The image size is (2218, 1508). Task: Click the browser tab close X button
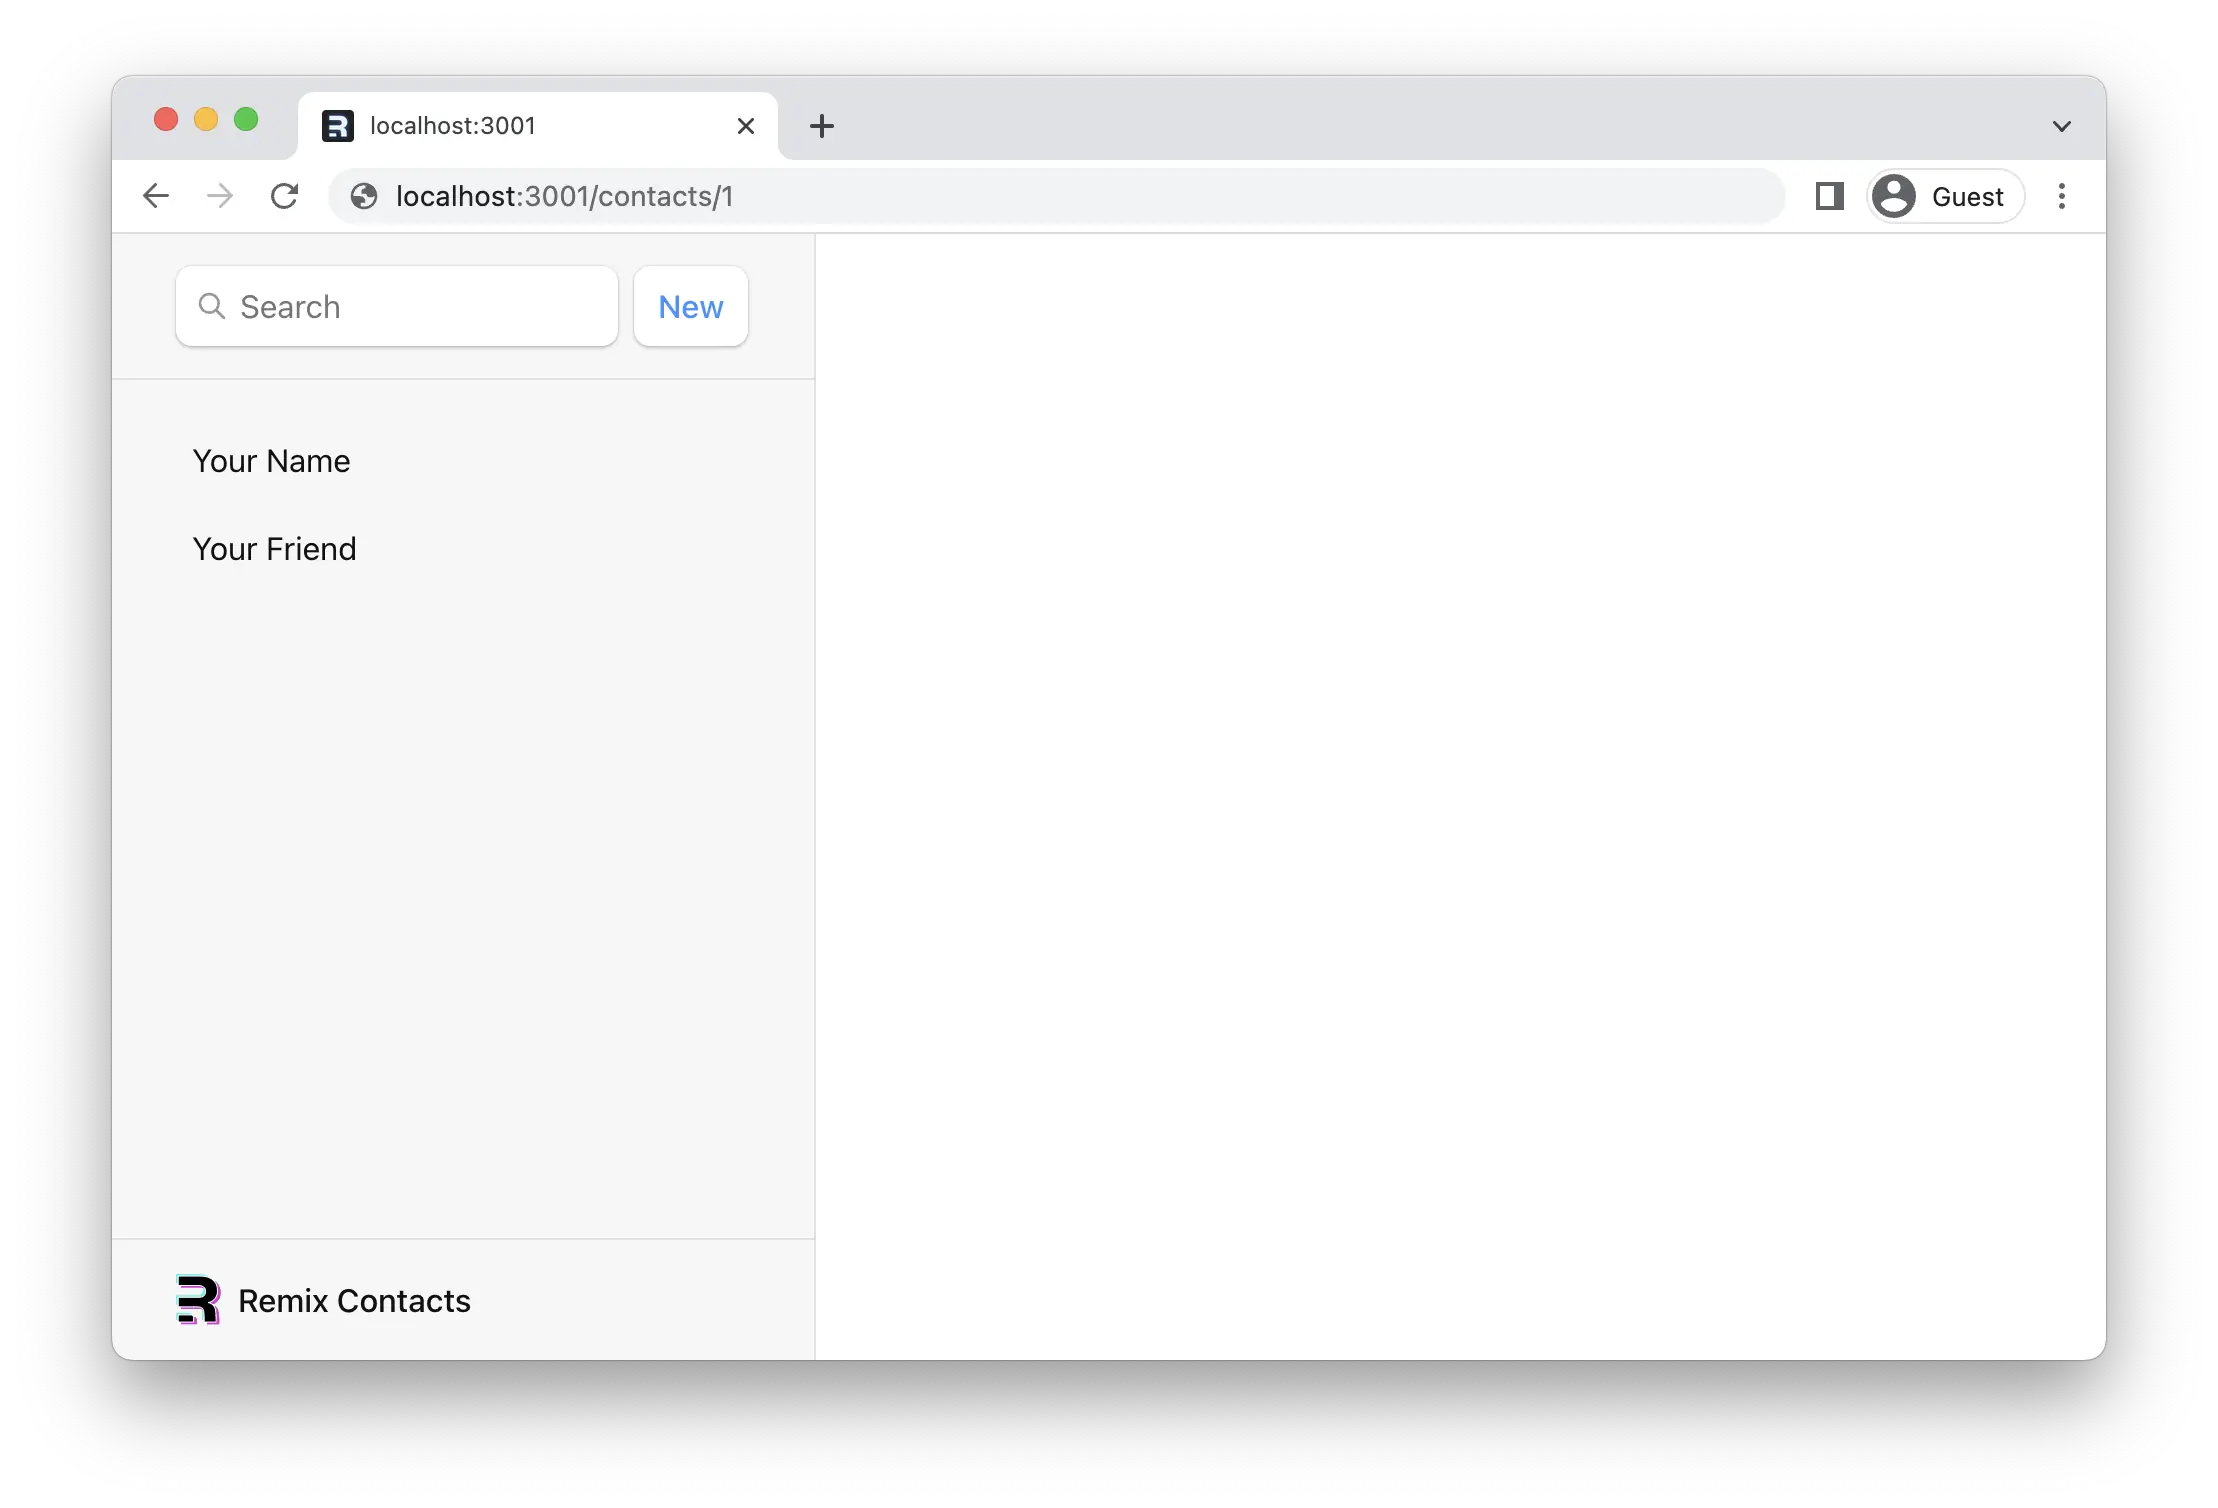(x=746, y=123)
